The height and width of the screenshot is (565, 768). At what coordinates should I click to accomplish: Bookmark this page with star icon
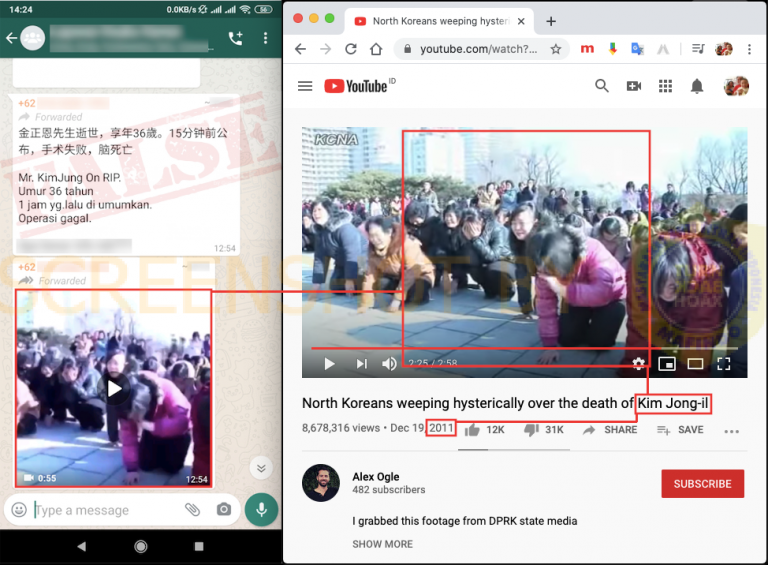pyautogui.click(x=555, y=49)
